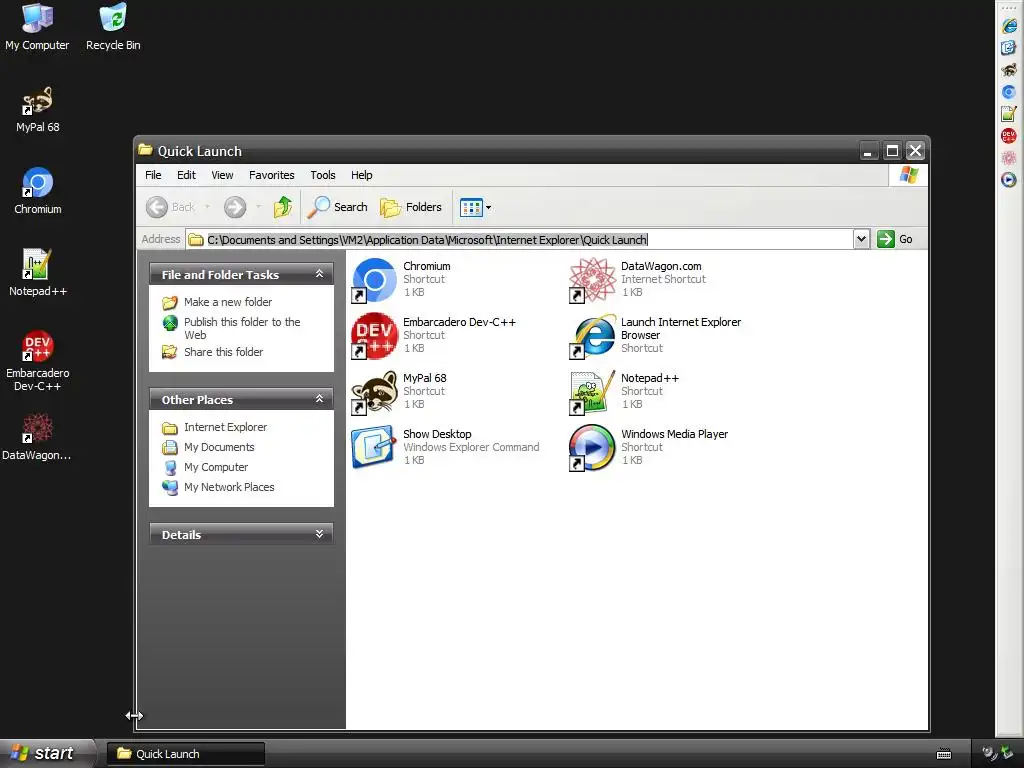Image resolution: width=1024 pixels, height=768 pixels.
Task: Expand the Details panel
Action: (319, 534)
